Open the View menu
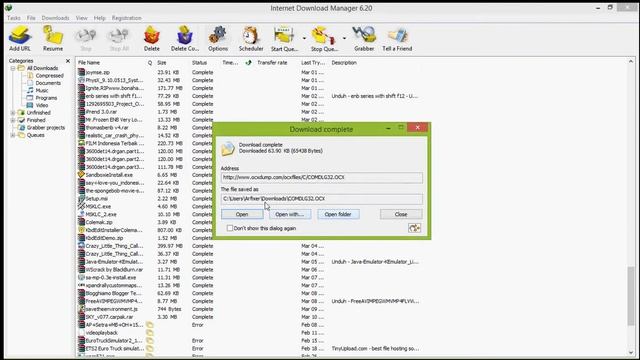The width and height of the screenshot is (640, 360). coord(82,18)
